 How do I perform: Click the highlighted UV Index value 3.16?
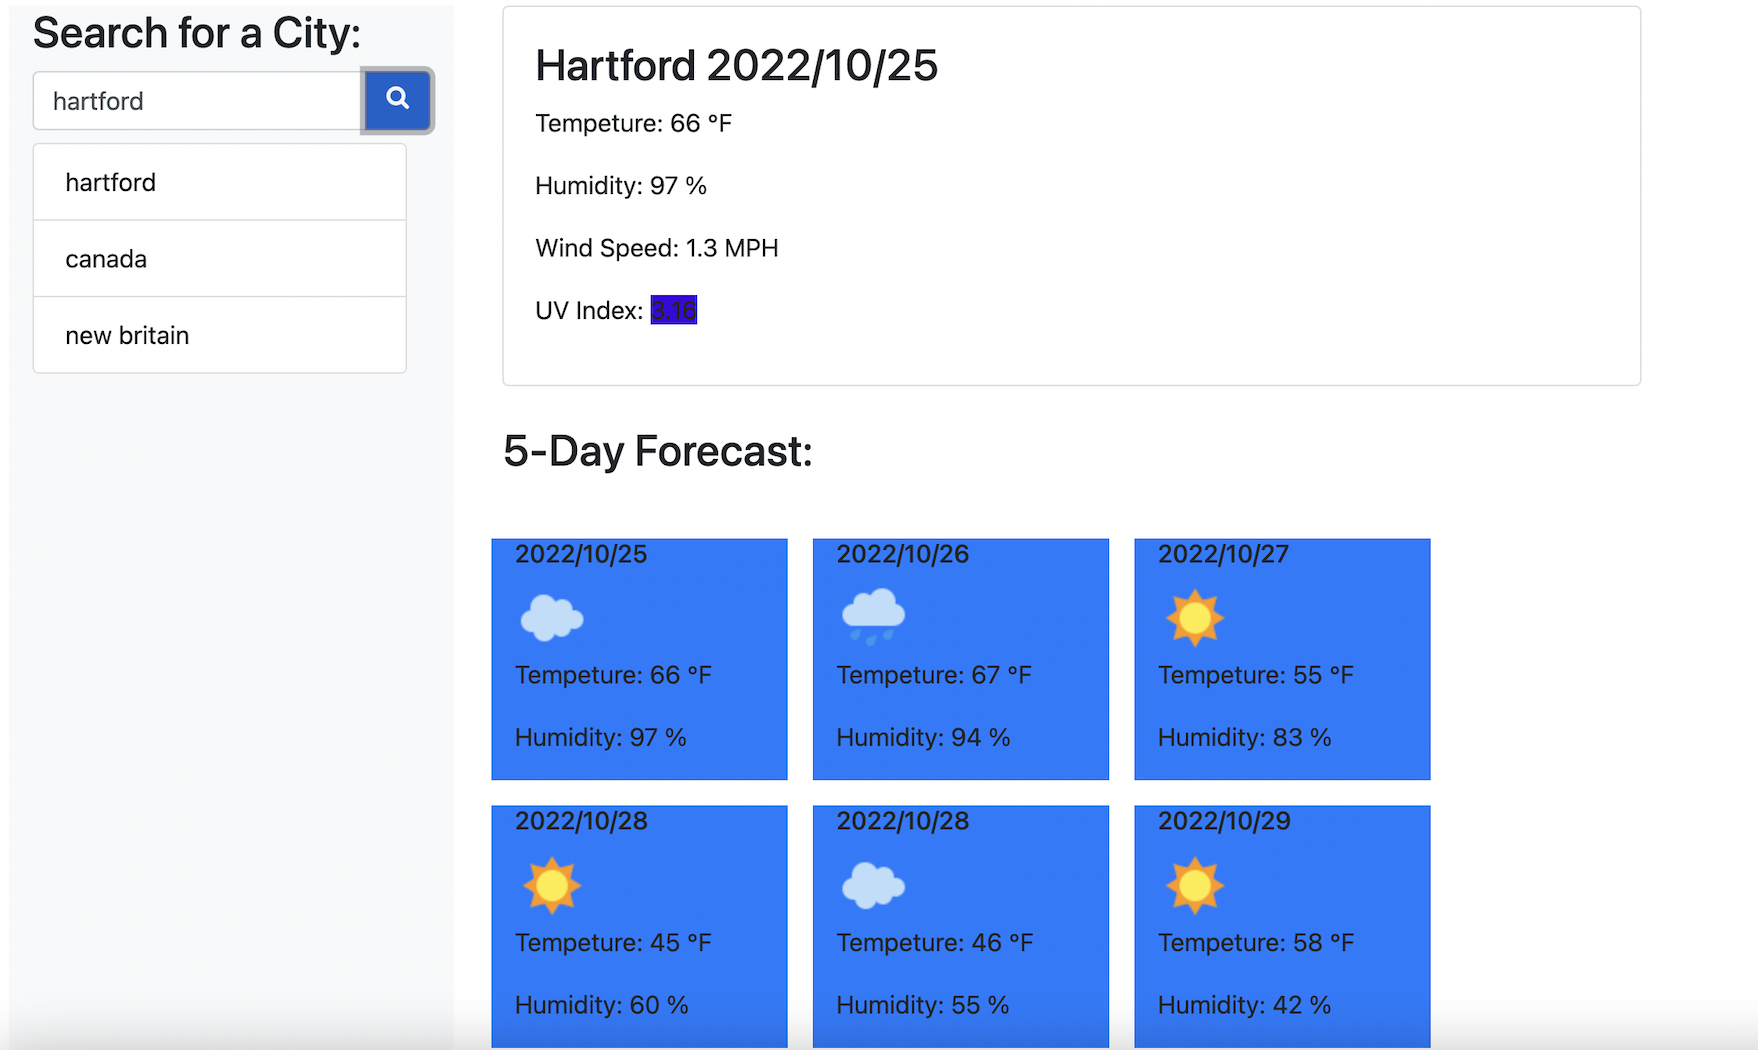(x=674, y=310)
